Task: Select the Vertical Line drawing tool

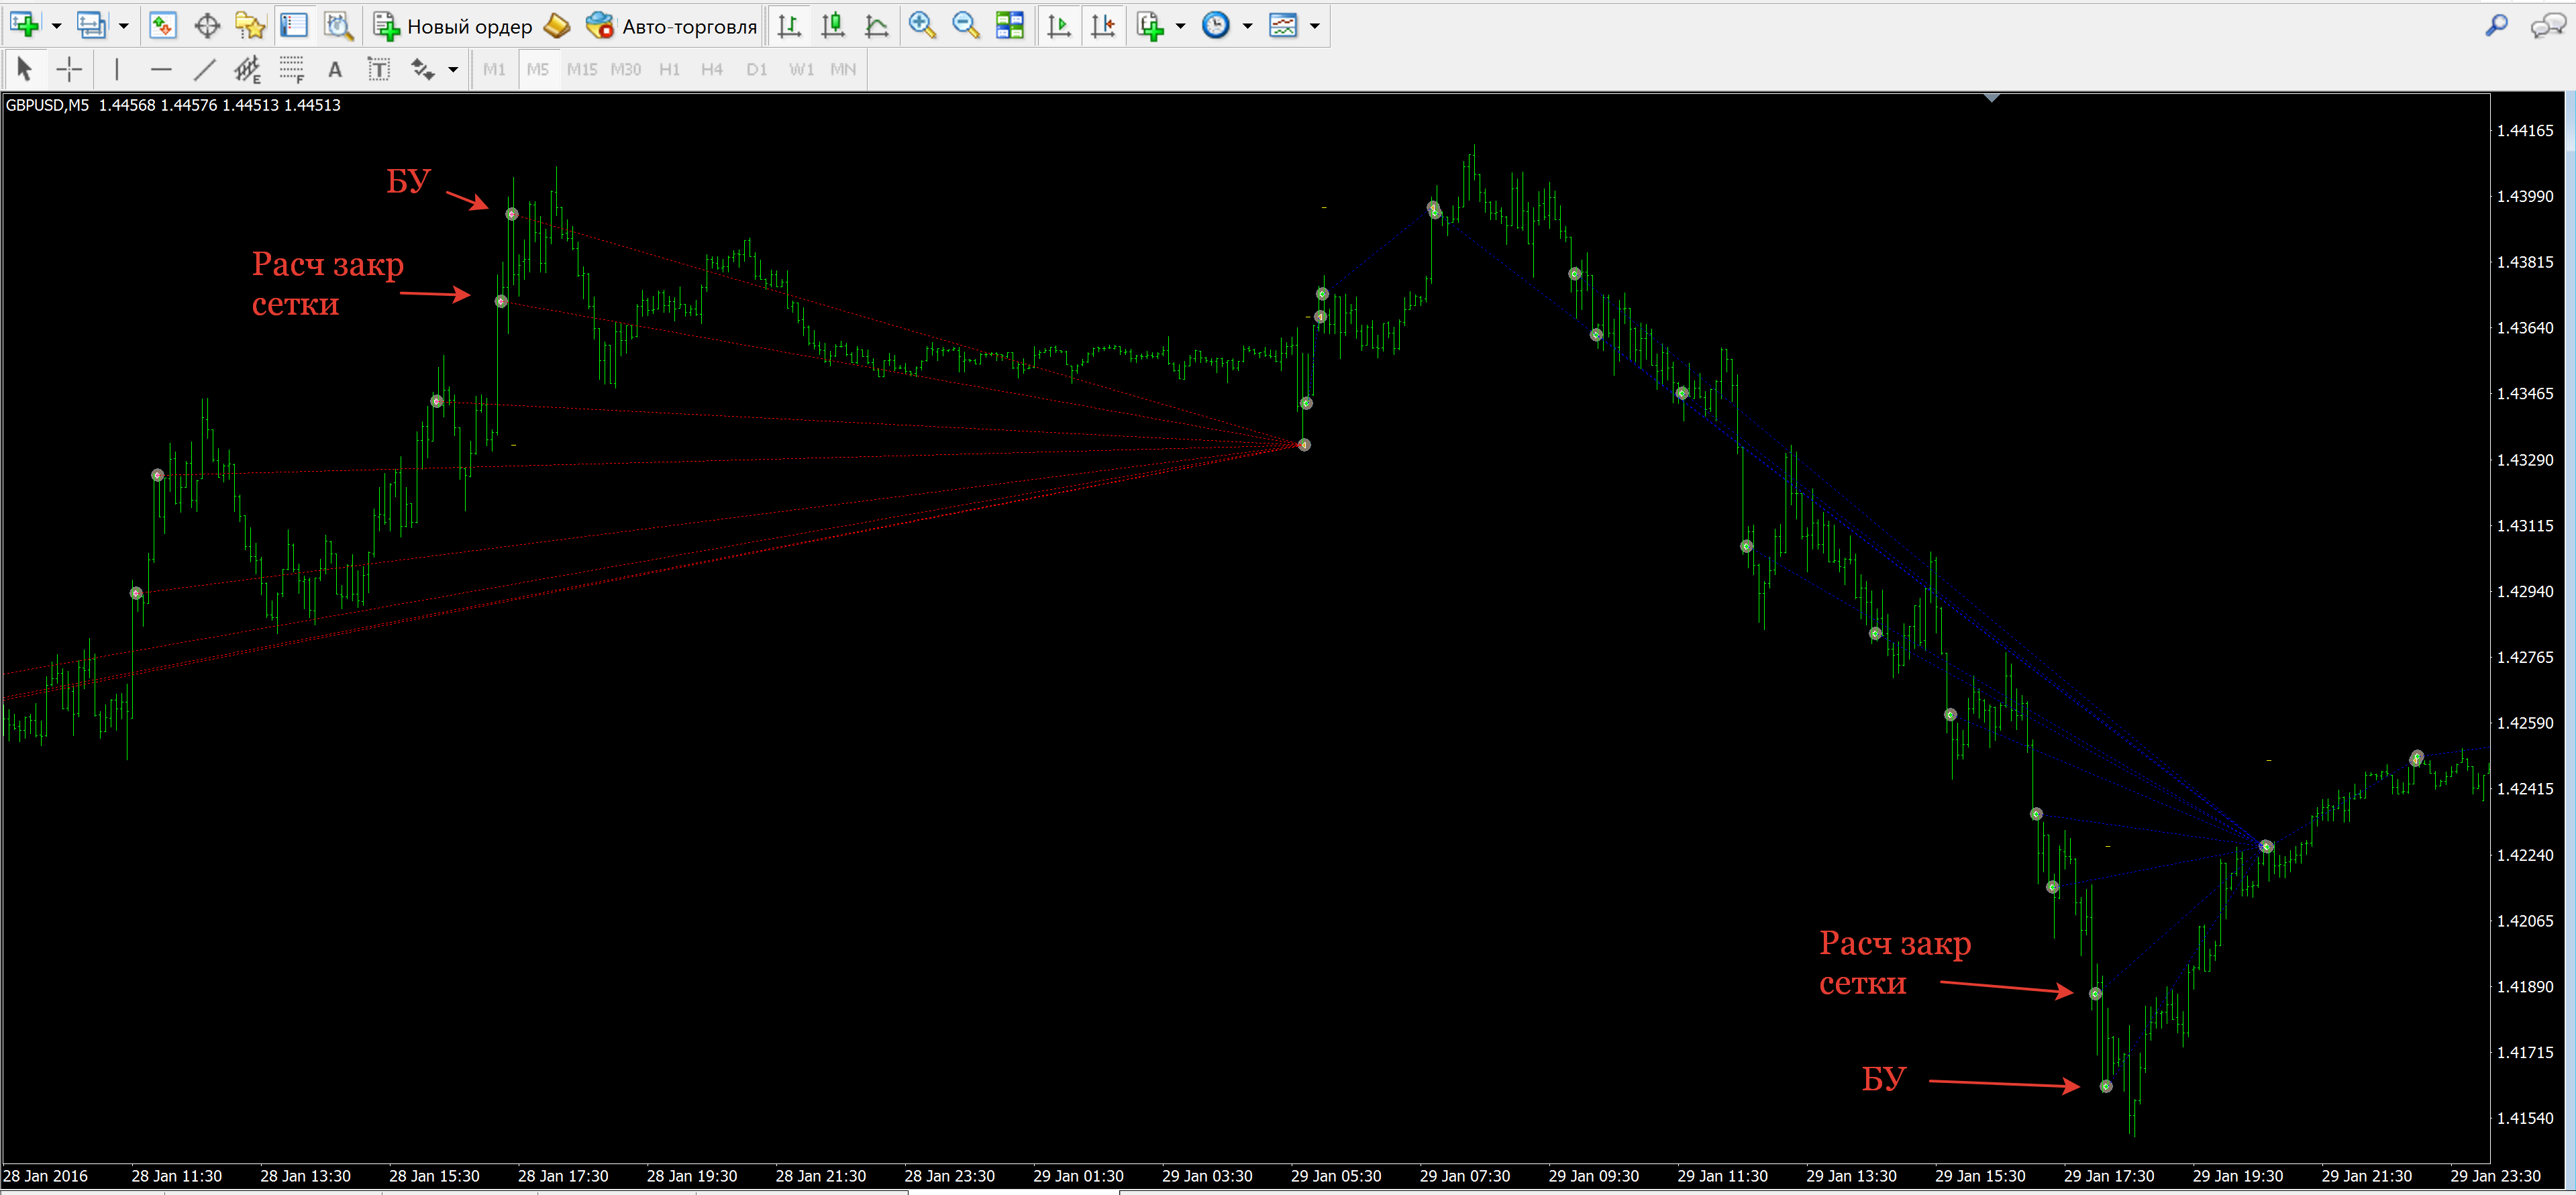Action: pos(117,69)
